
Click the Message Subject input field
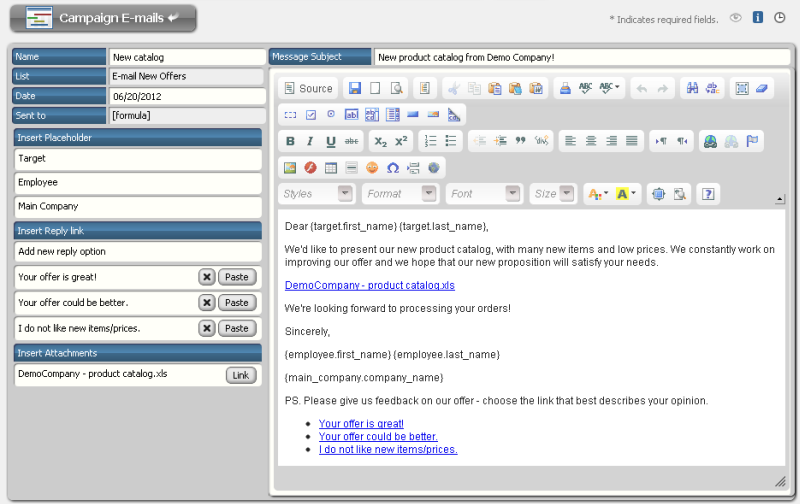(x=582, y=58)
